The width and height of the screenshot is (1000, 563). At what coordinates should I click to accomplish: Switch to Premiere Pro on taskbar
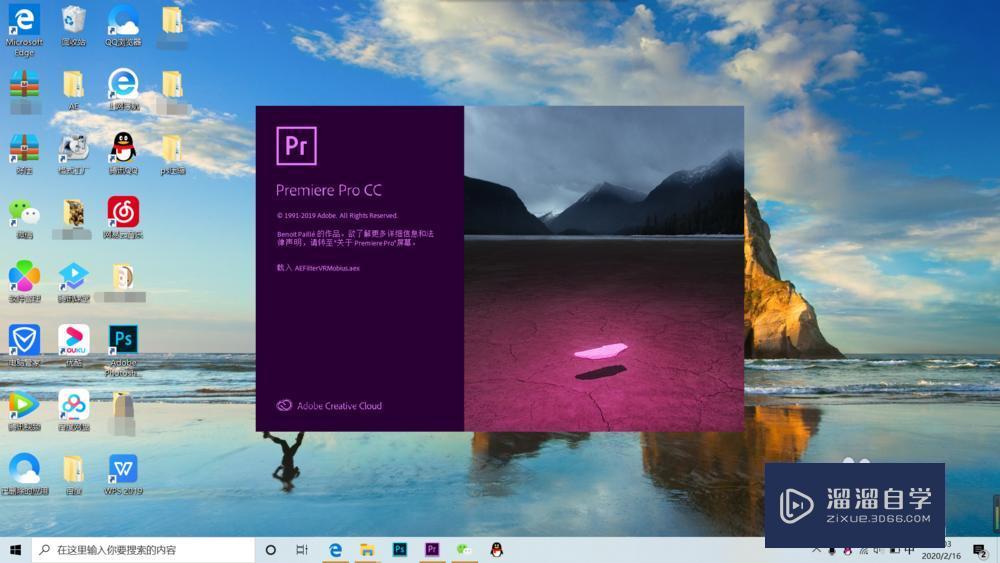tap(432, 550)
